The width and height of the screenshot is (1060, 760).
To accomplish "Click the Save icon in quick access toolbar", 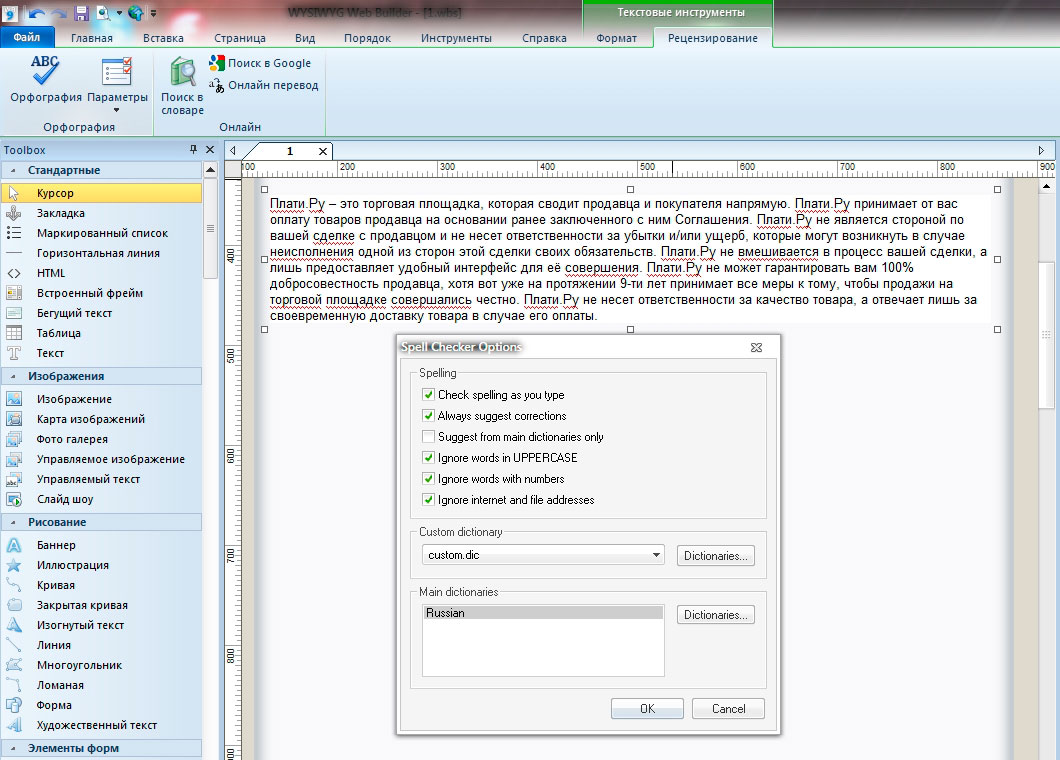I will click(x=81, y=13).
